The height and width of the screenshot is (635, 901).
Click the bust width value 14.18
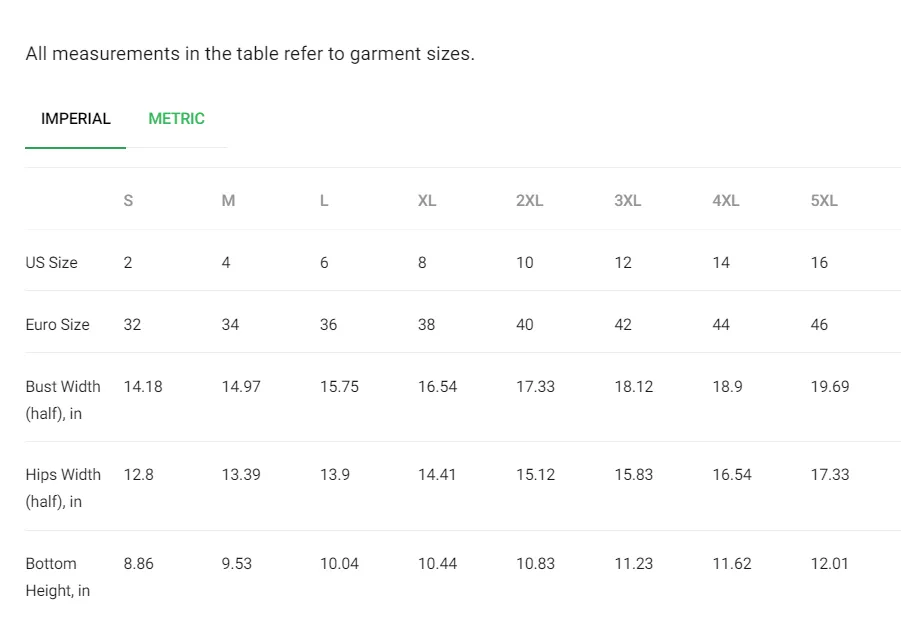point(143,387)
